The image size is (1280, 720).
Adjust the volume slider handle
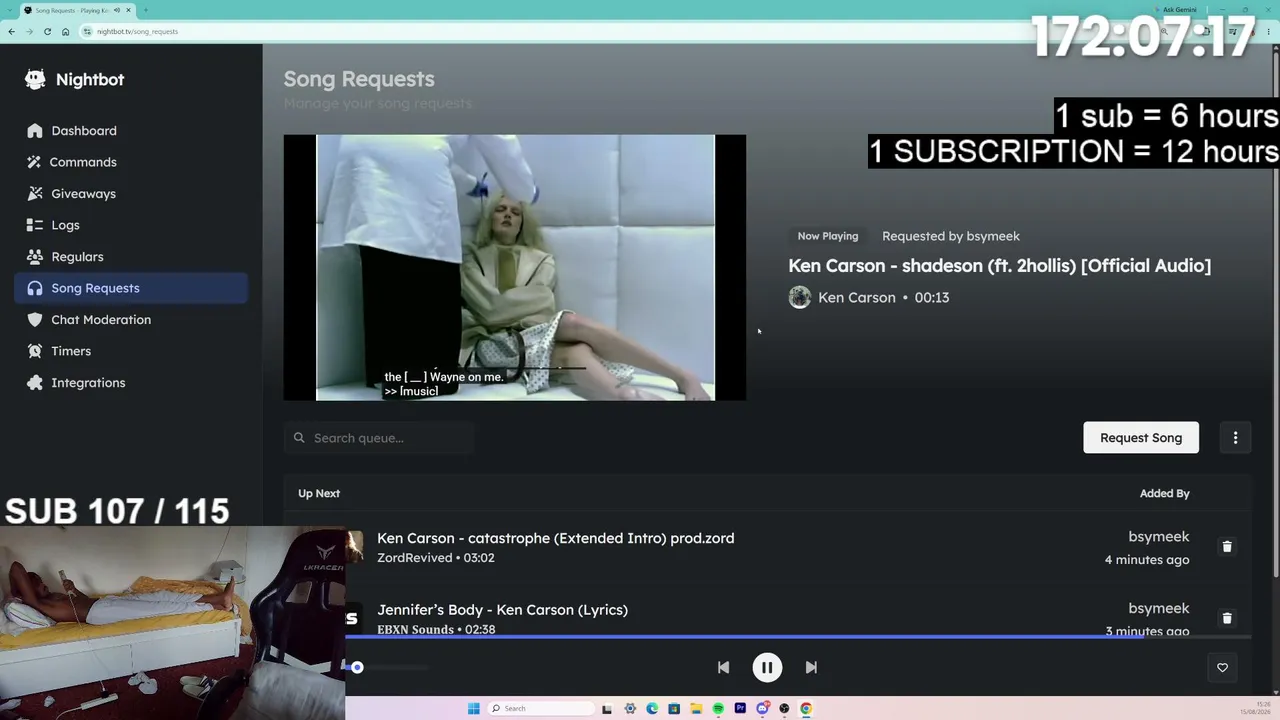click(x=357, y=667)
